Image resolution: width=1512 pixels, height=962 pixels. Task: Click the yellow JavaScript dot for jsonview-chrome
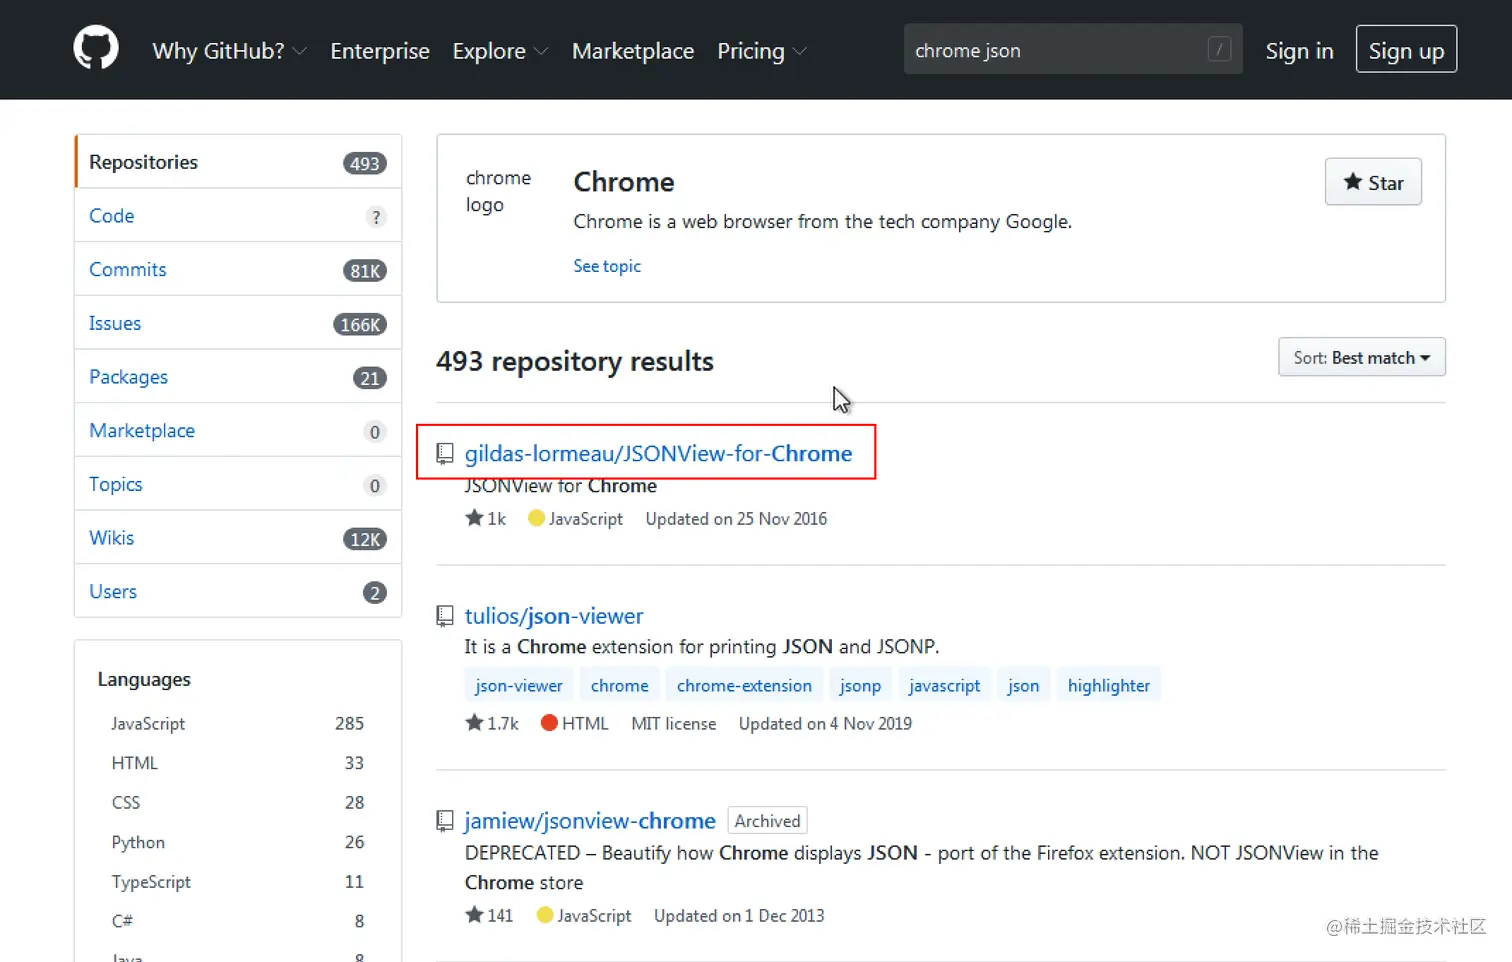click(x=545, y=914)
